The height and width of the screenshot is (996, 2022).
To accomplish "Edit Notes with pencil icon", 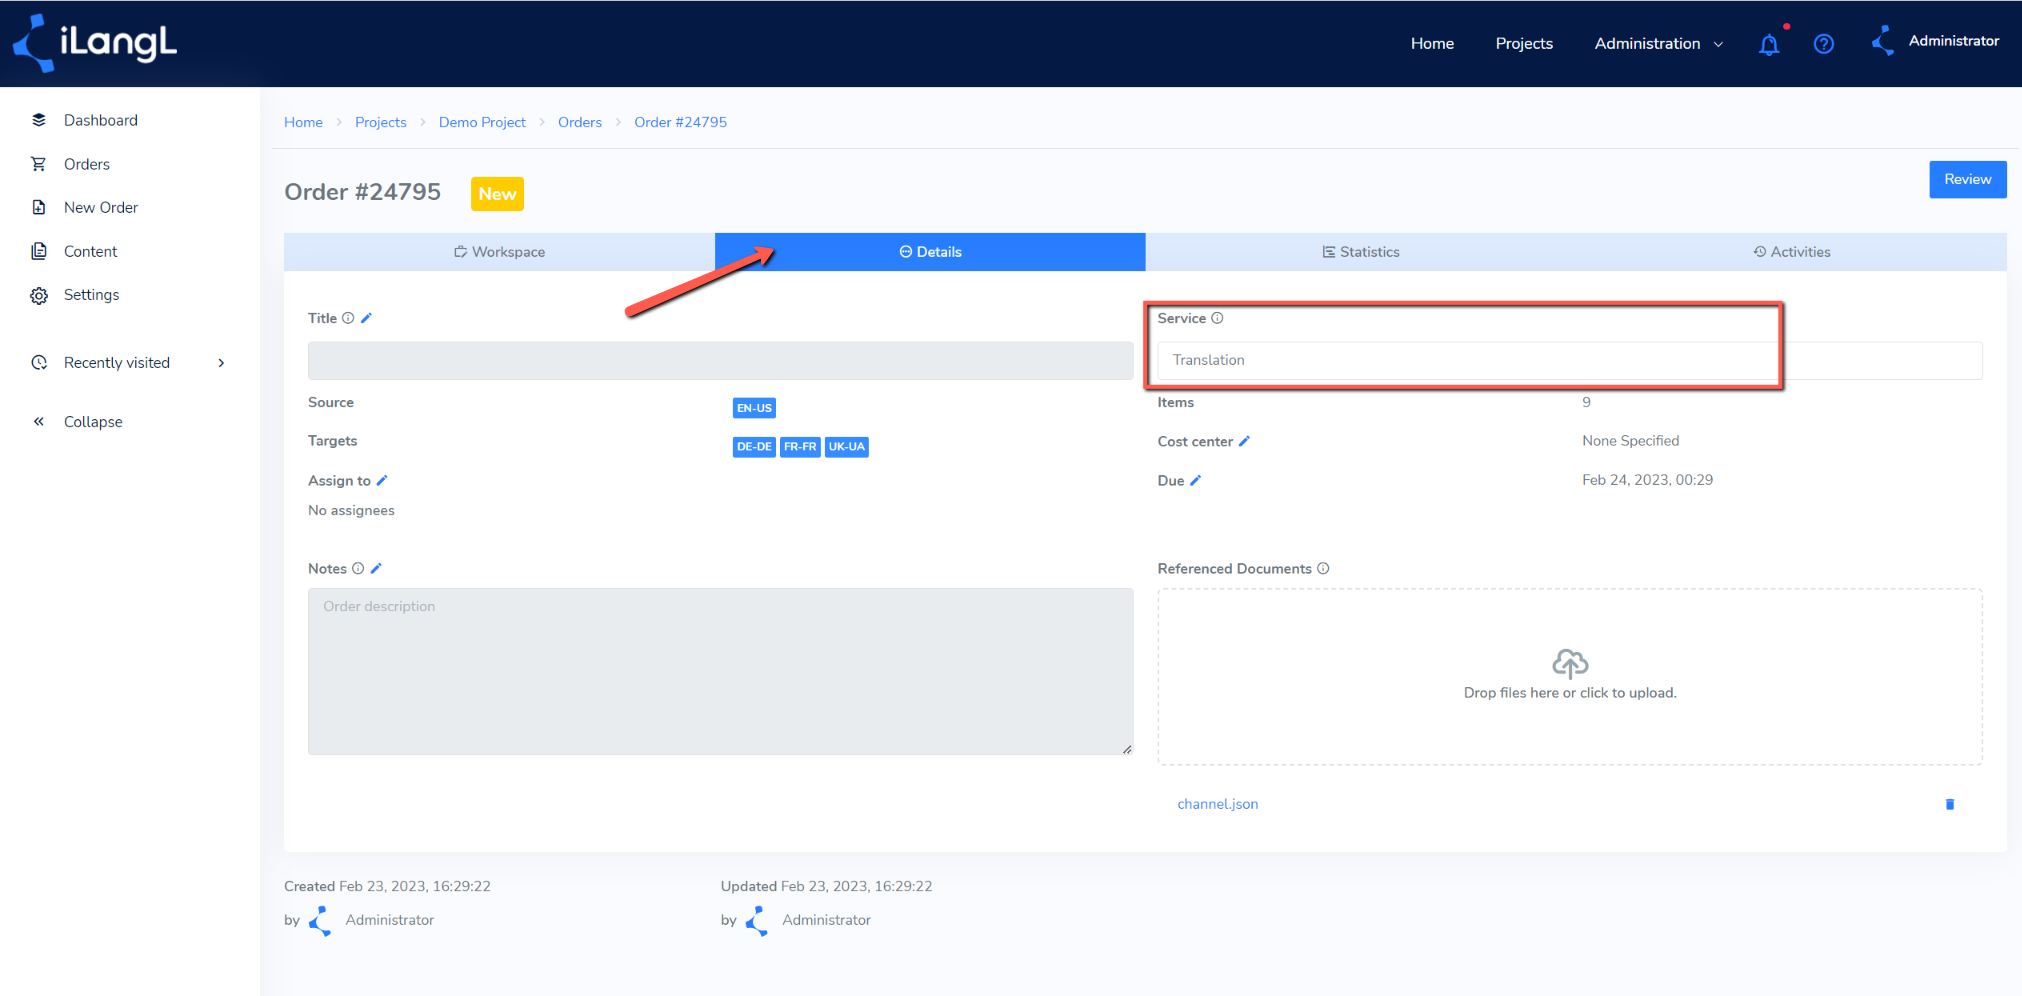I will click(376, 569).
